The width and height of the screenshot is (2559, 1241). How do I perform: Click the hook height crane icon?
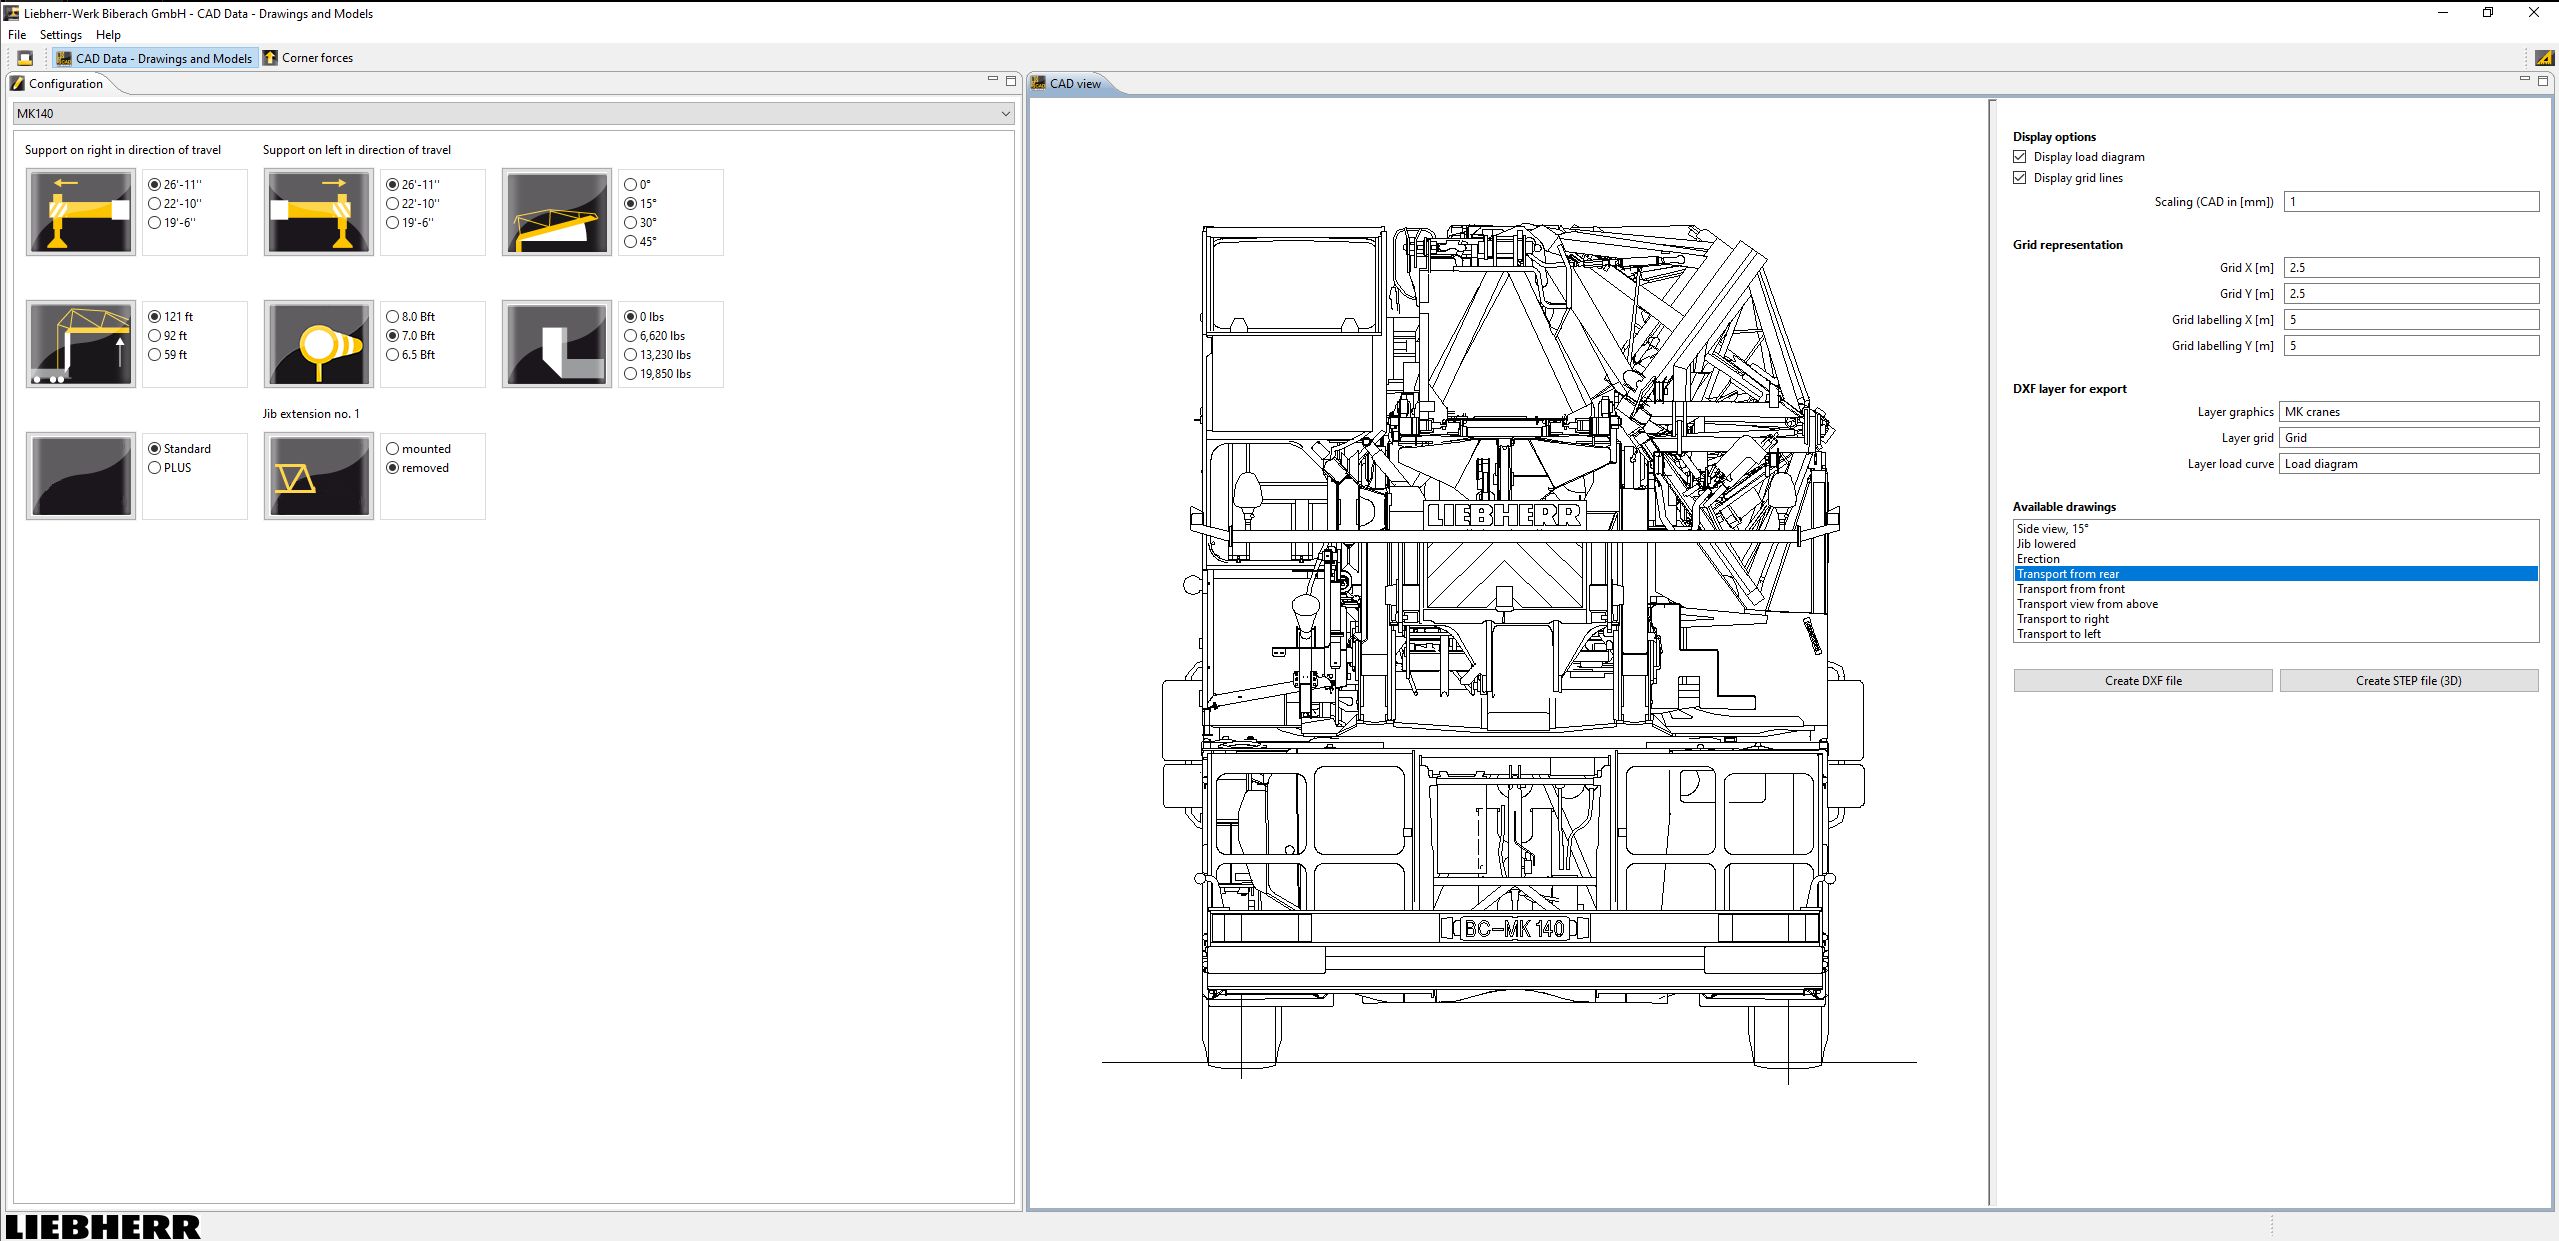pyautogui.click(x=80, y=343)
